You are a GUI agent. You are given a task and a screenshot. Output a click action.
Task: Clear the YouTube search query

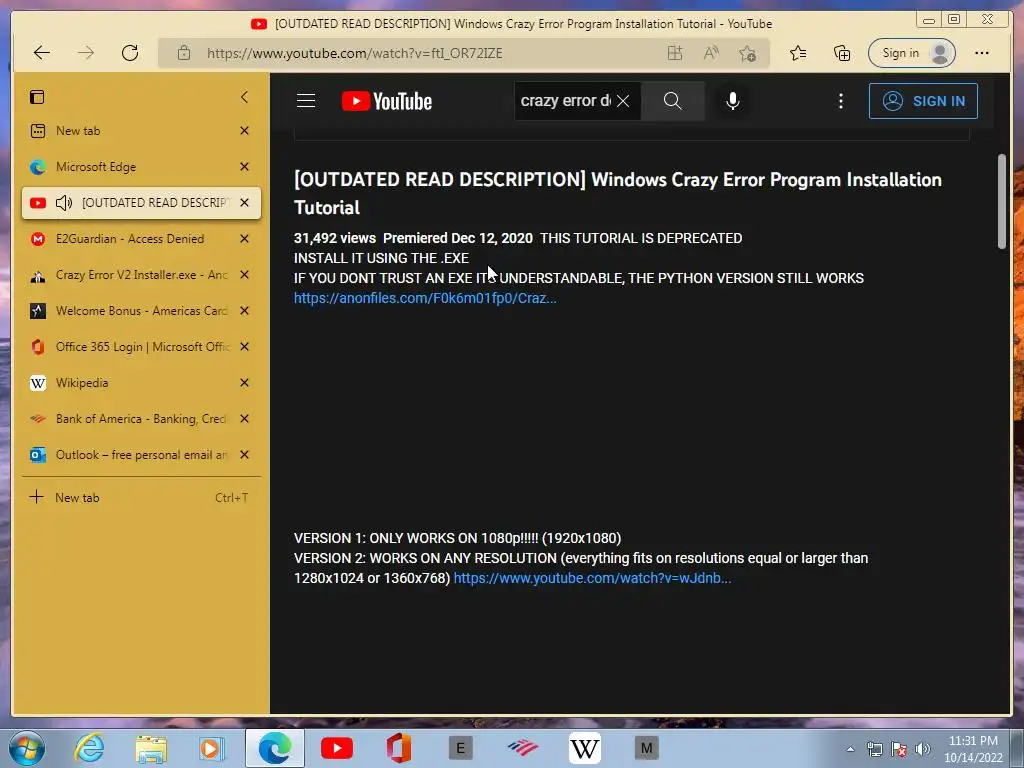pyautogui.click(x=623, y=101)
